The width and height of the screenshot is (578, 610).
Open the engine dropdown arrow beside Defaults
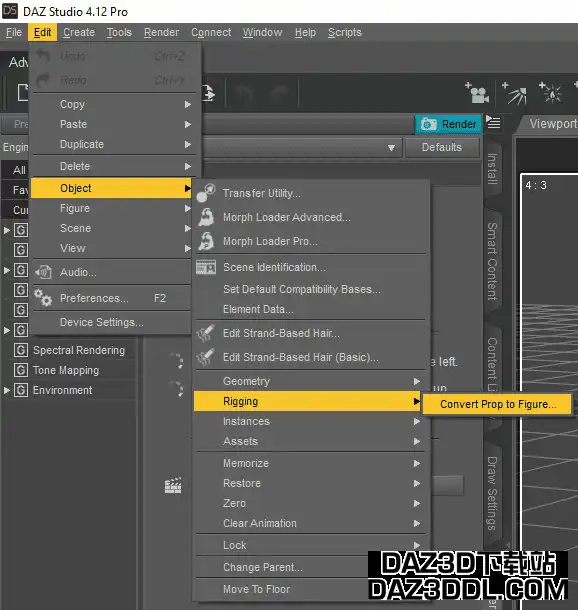[x=391, y=147]
